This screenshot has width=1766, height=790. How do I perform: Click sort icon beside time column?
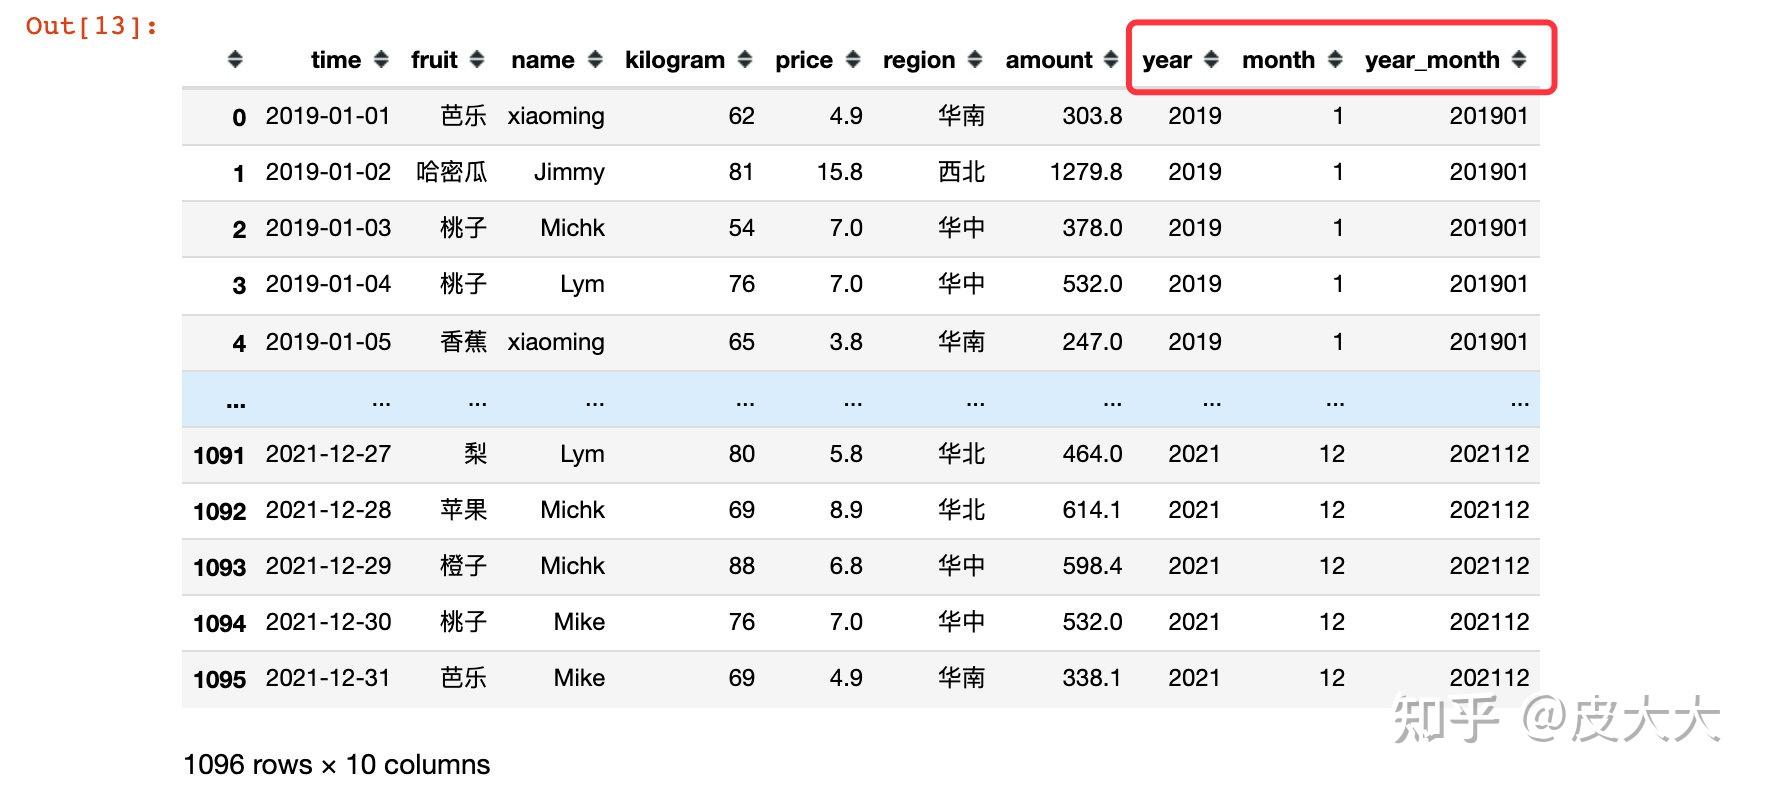381,60
